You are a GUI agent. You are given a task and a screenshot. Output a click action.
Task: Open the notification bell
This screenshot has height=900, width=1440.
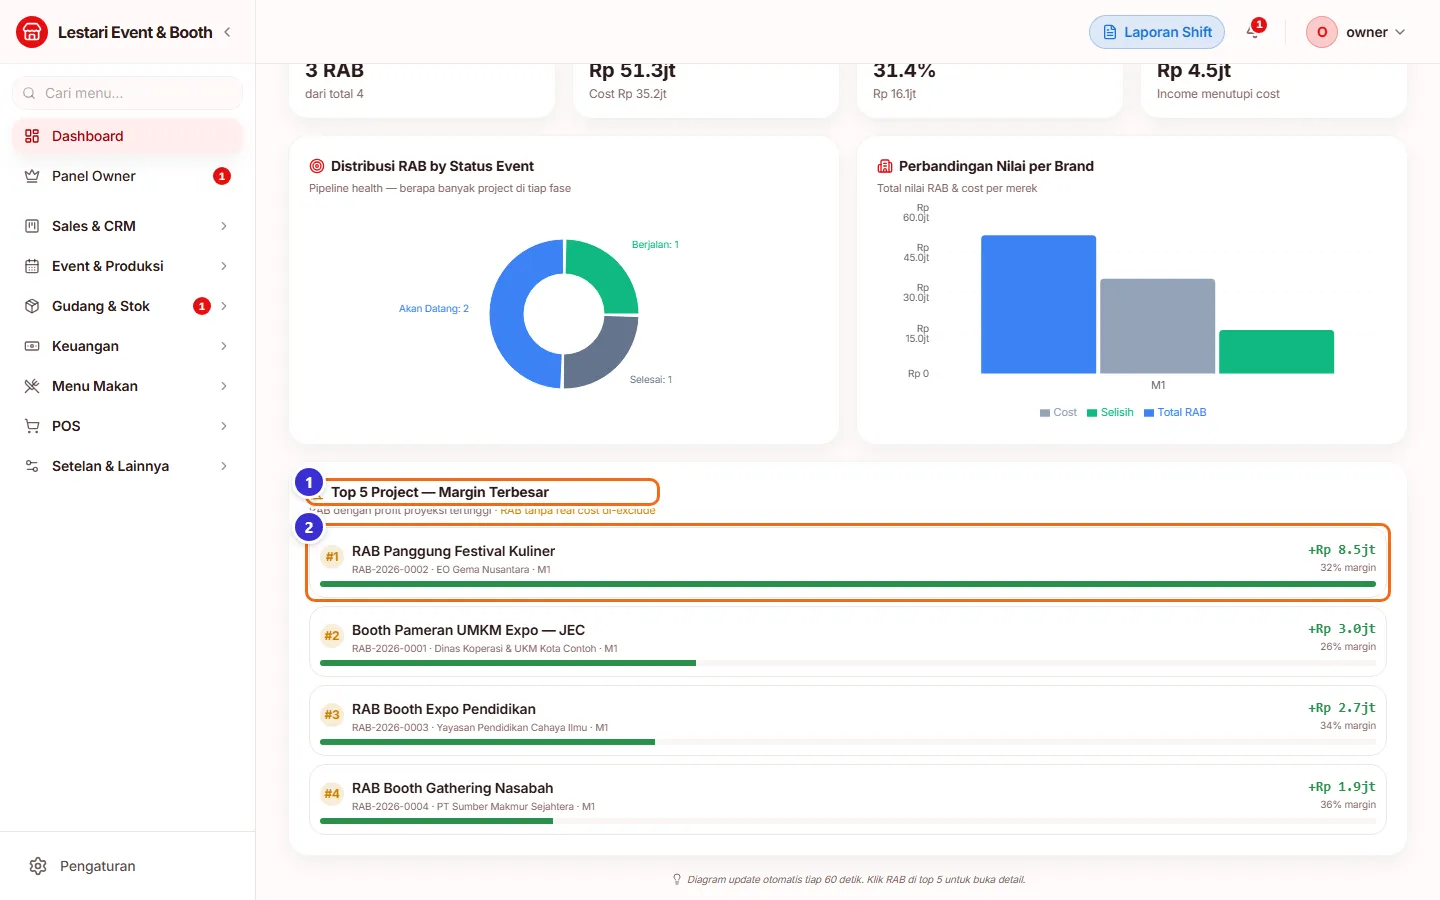tap(1253, 32)
